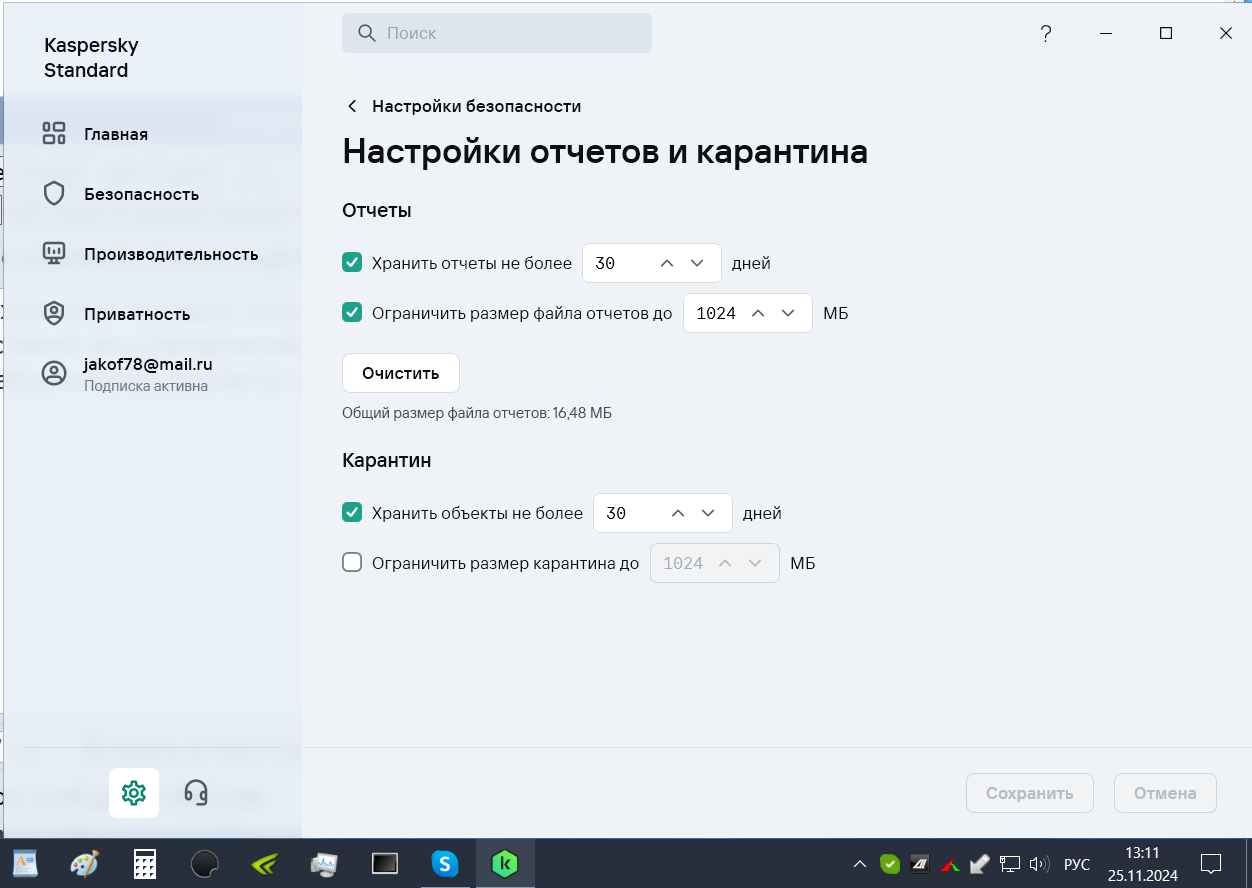The height and width of the screenshot is (888, 1252).
Task: Decrease report file size limit down arrow
Action: click(788, 313)
